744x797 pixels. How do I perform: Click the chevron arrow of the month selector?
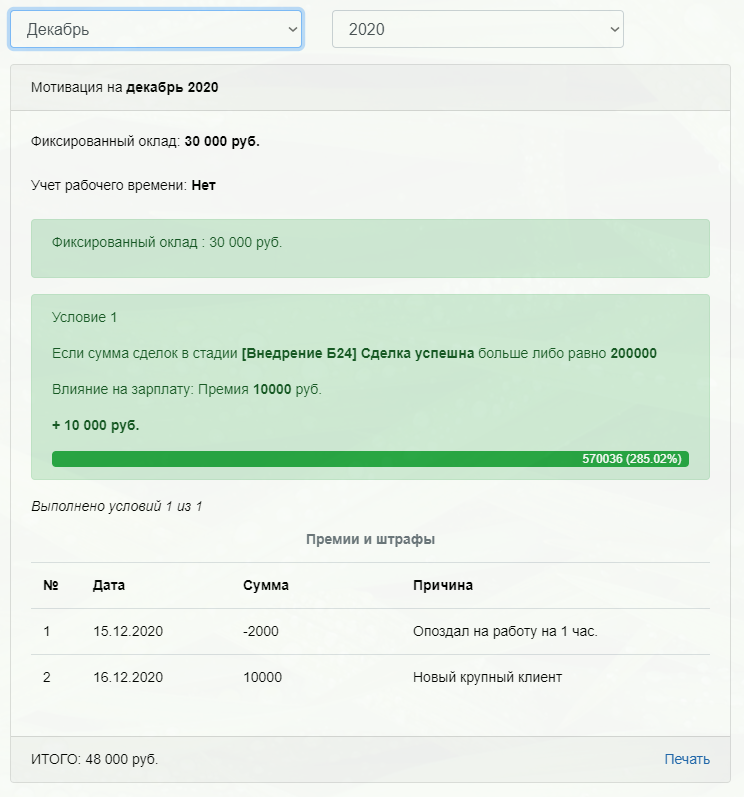[x=293, y=29]
